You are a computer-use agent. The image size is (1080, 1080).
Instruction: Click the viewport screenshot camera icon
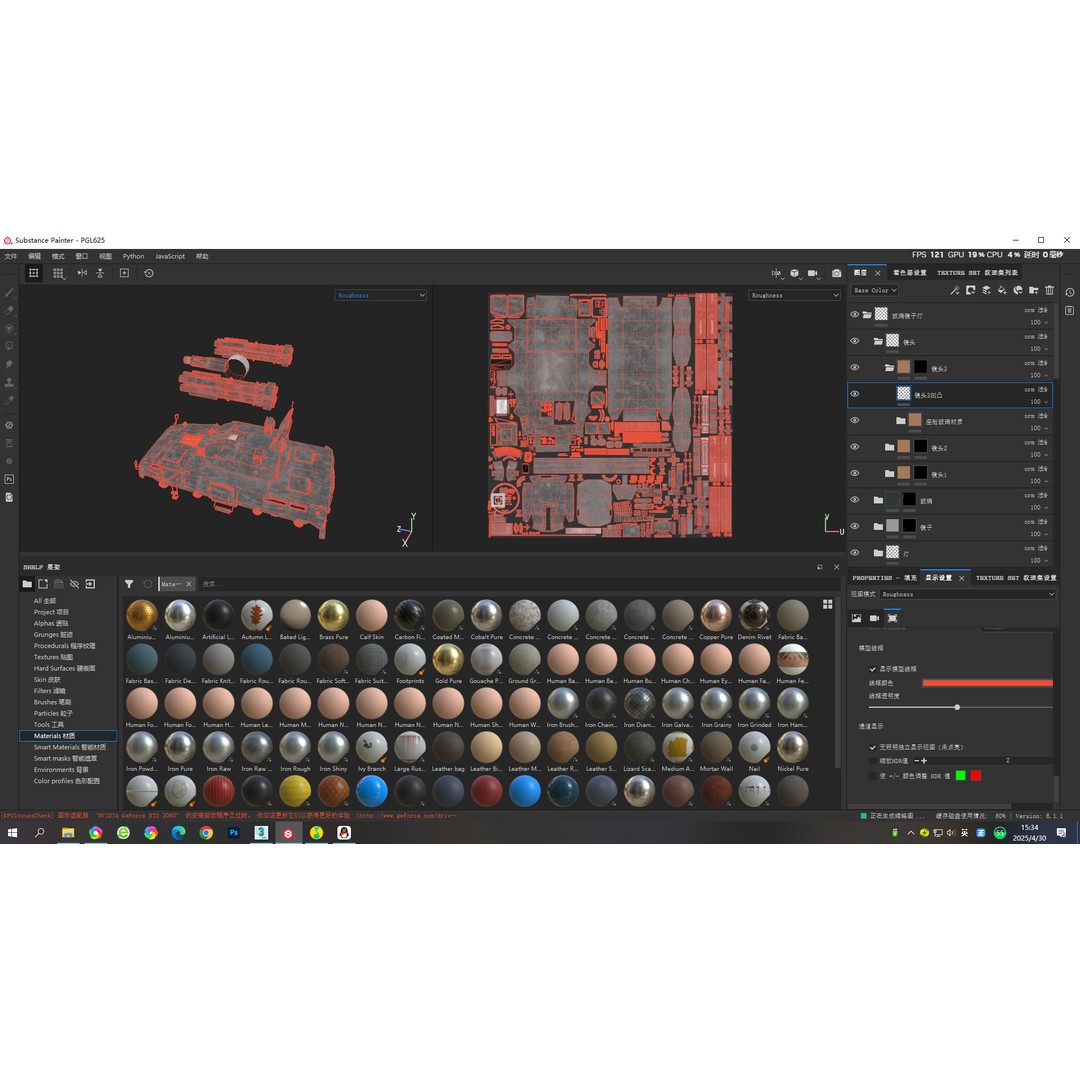click(x=836, y=273)
